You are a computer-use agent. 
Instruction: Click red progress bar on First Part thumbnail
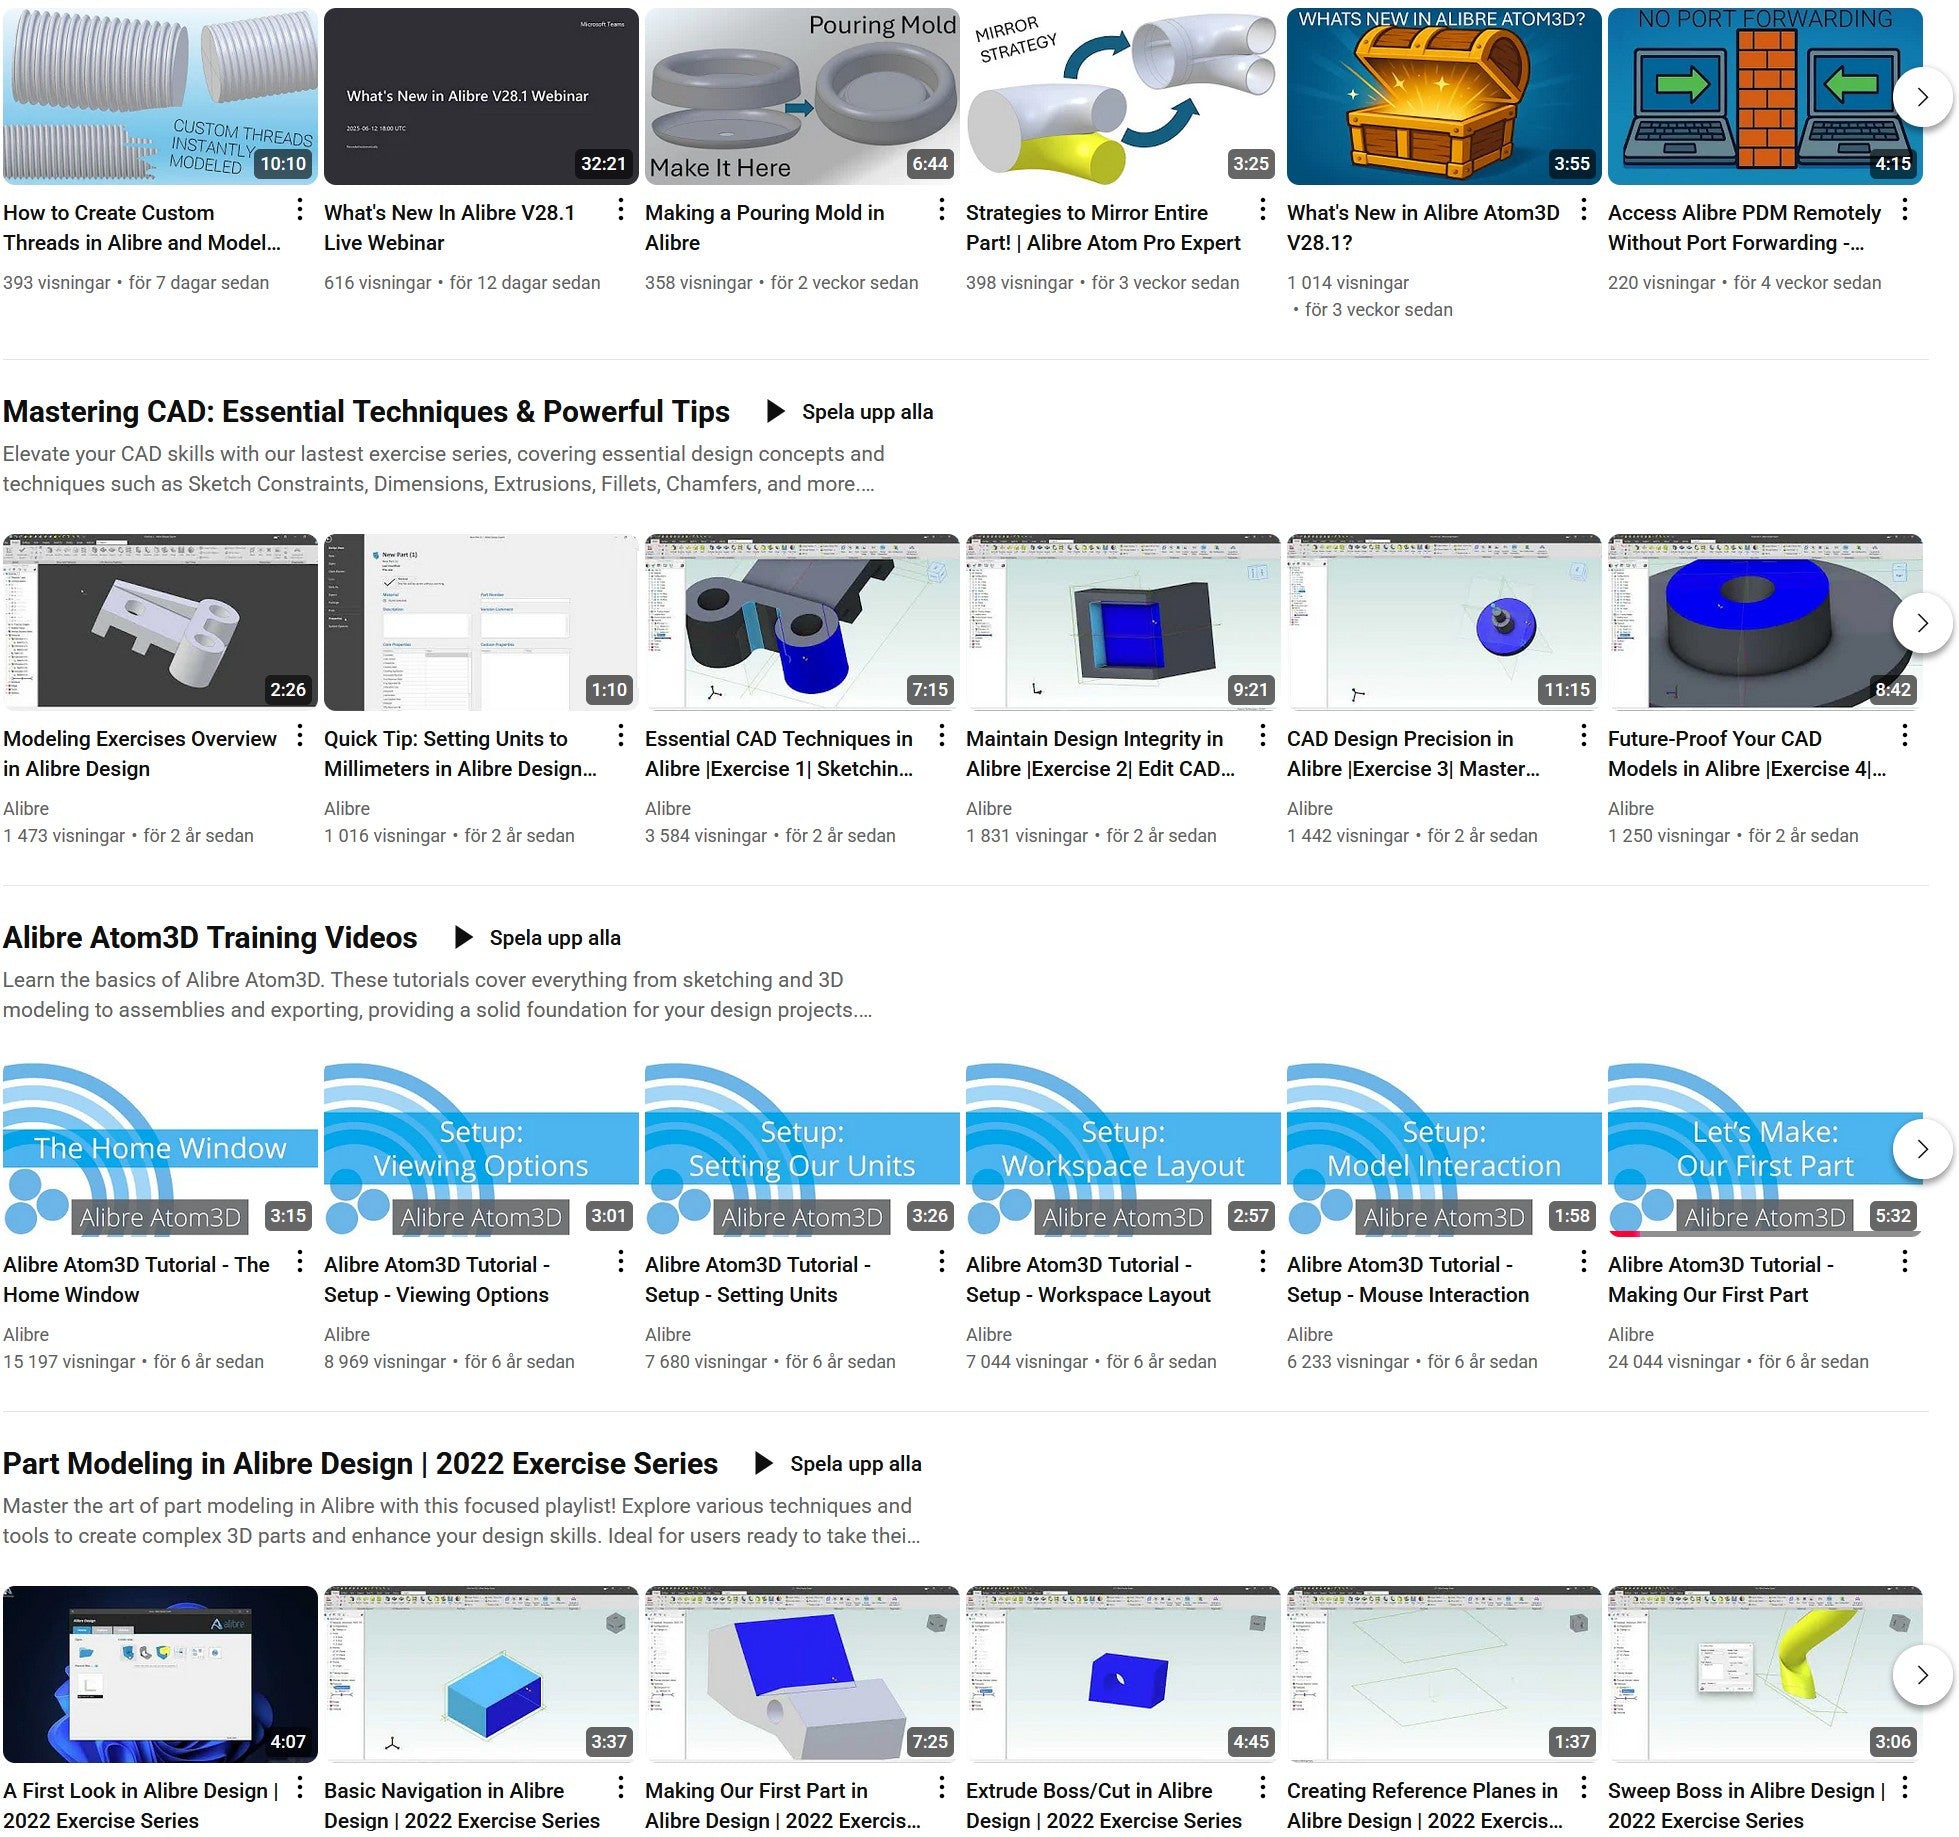point(1625,1233)
